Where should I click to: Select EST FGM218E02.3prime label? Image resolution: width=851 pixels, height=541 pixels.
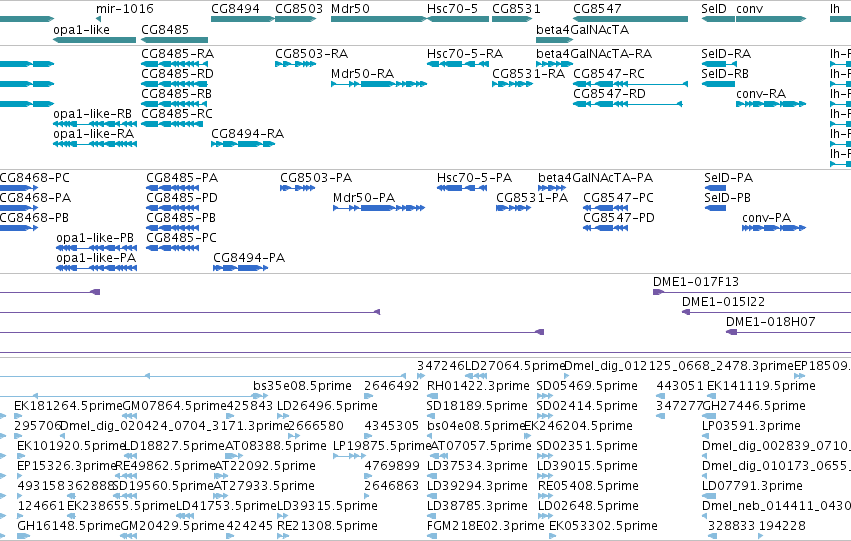[485, 526]
